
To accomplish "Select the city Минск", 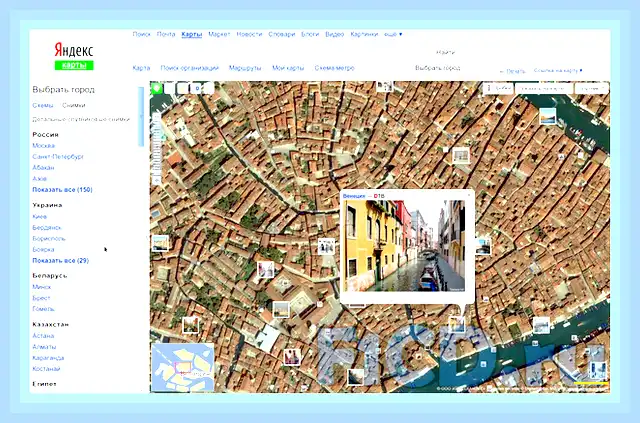I will click(x=42, y=287).
